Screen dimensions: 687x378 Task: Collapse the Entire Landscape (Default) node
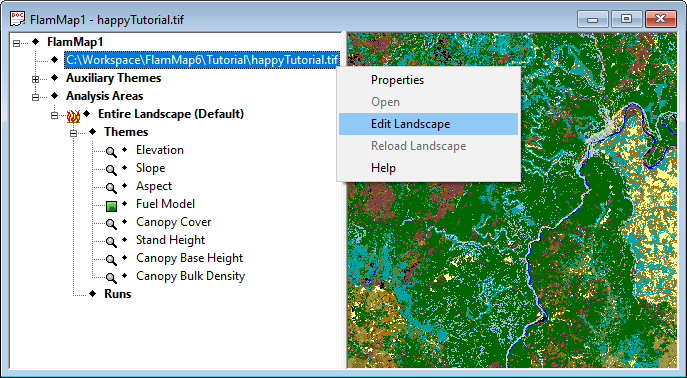point(54,115)
